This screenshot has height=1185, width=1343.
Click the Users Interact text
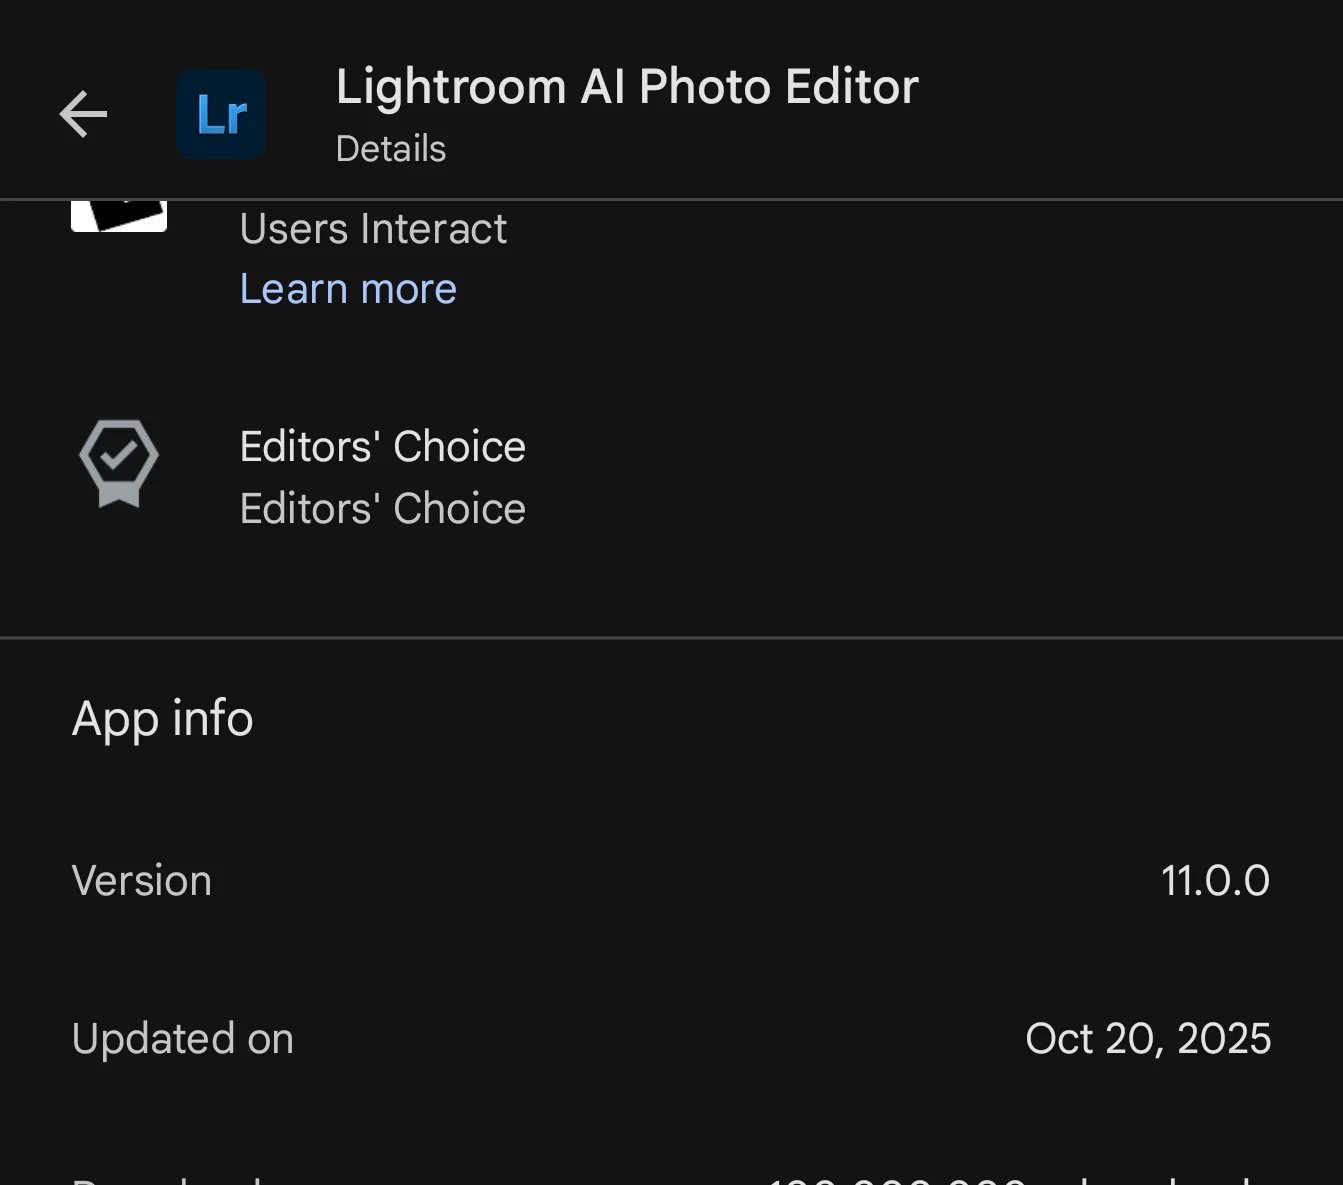tap(373, 229)
